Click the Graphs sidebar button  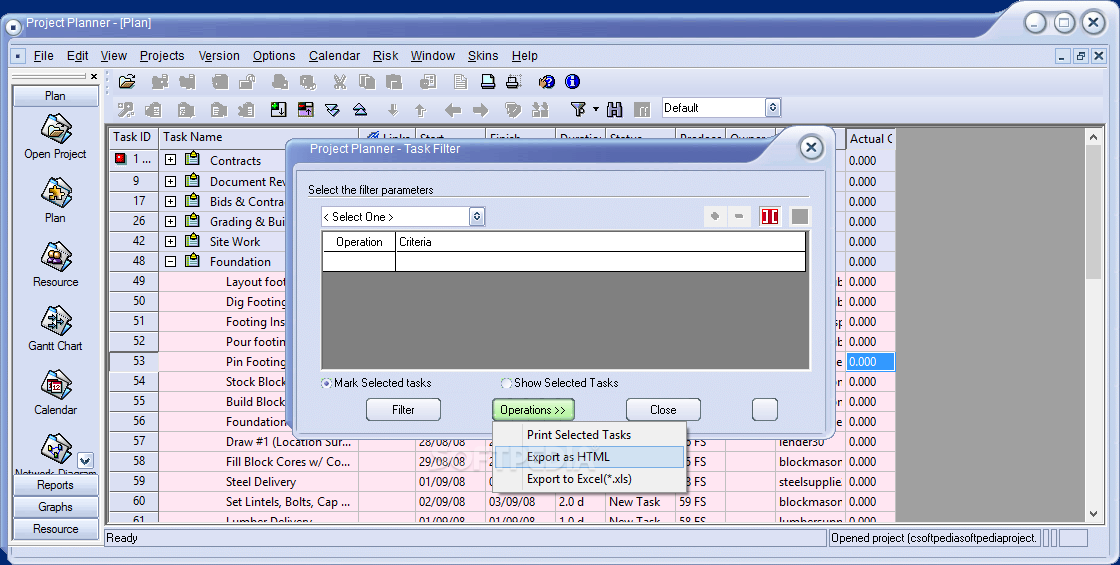tap(56, 506)
